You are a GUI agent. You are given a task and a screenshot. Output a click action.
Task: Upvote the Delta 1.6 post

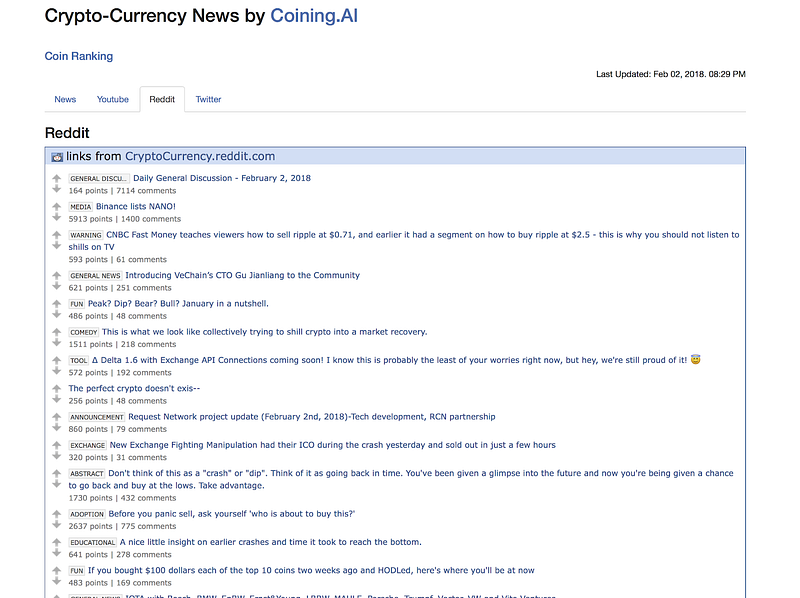(x=57, y=360)
